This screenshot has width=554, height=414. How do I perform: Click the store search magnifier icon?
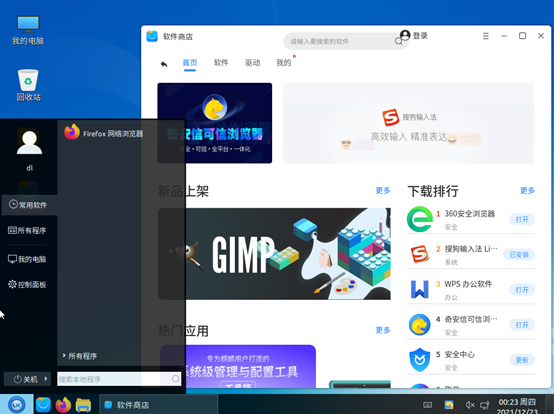click(399, 41)
